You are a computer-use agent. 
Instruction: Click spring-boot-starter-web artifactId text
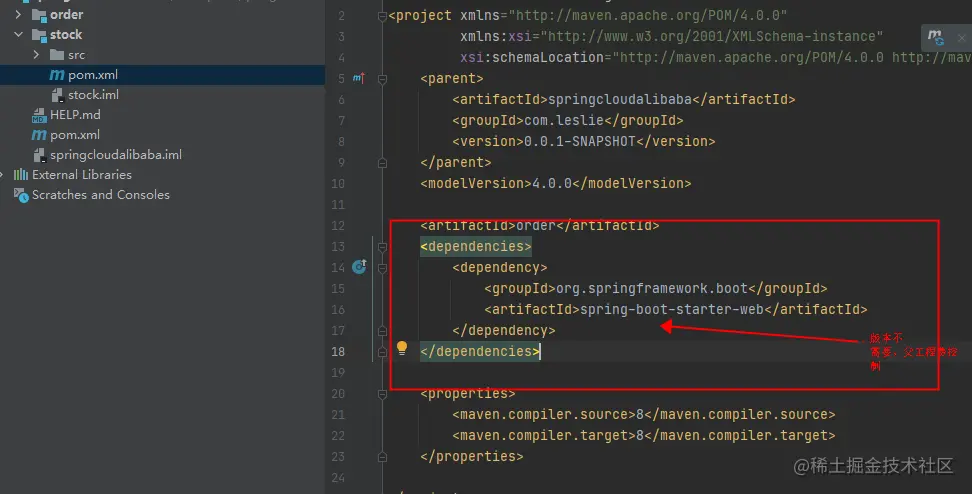(672, 309)
